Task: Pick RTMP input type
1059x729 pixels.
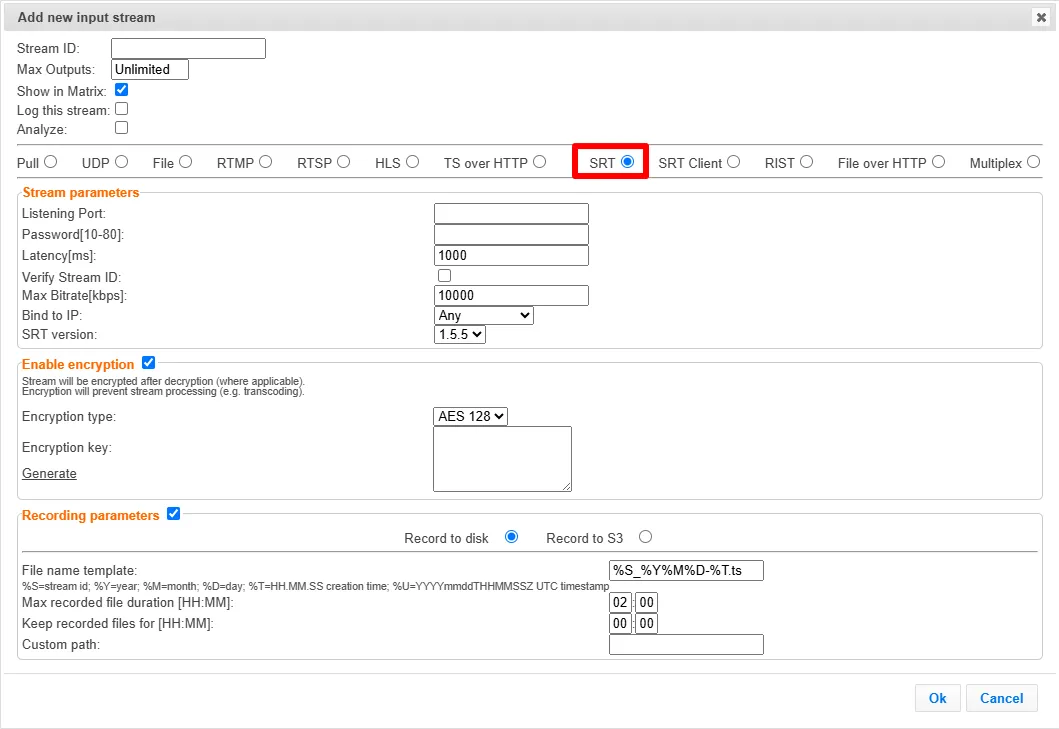Action: [265, 162]
